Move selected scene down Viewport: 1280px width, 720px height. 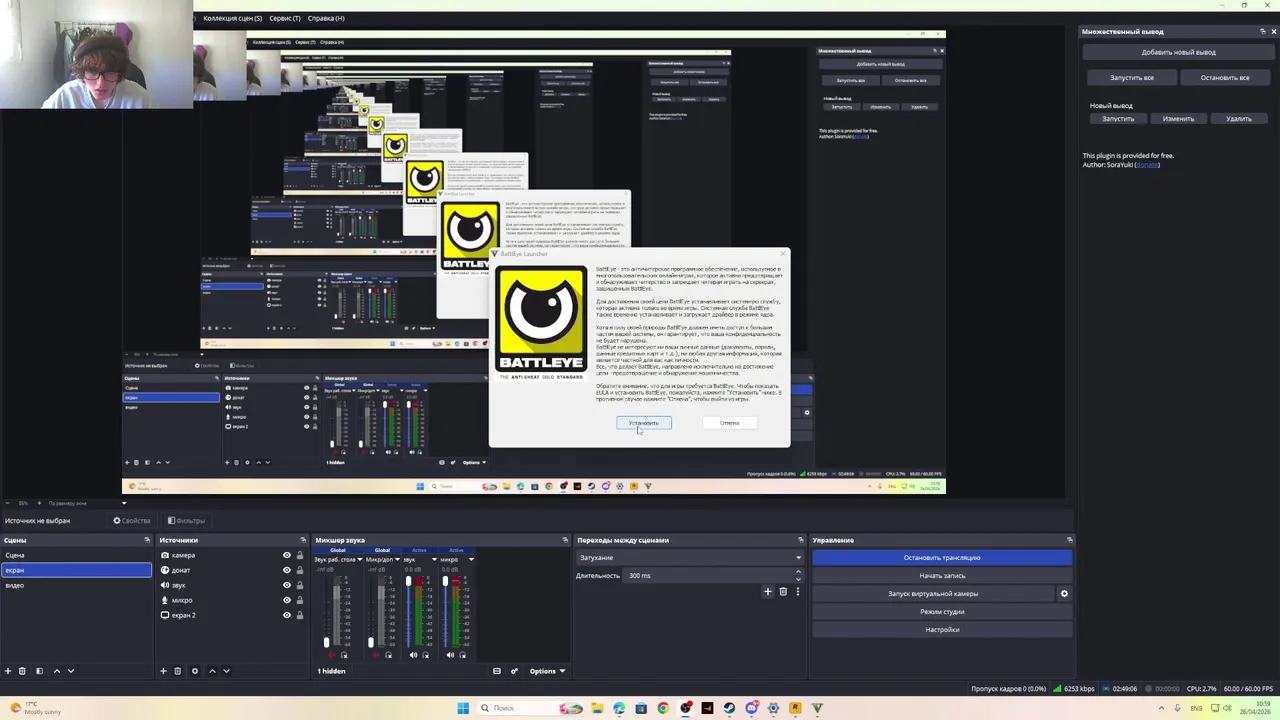coord(70,671)
